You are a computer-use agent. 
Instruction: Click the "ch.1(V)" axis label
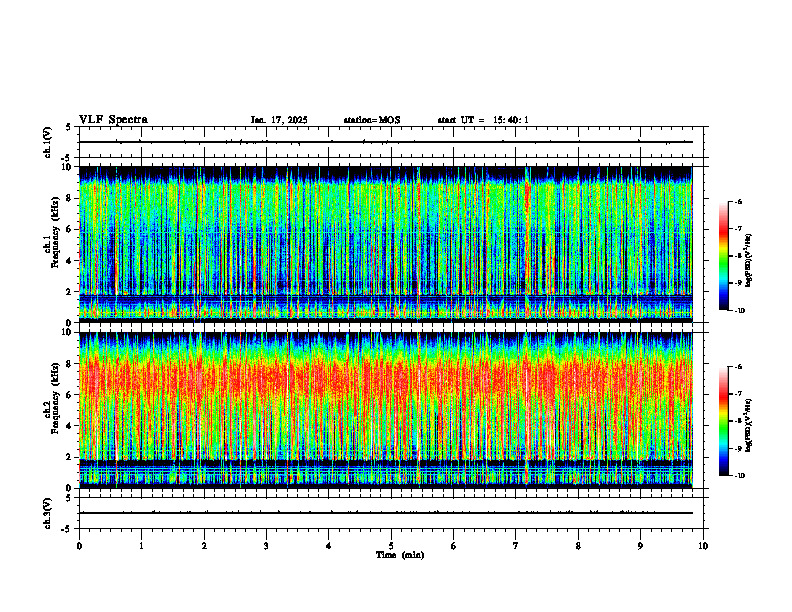click(x=47, y=142)
